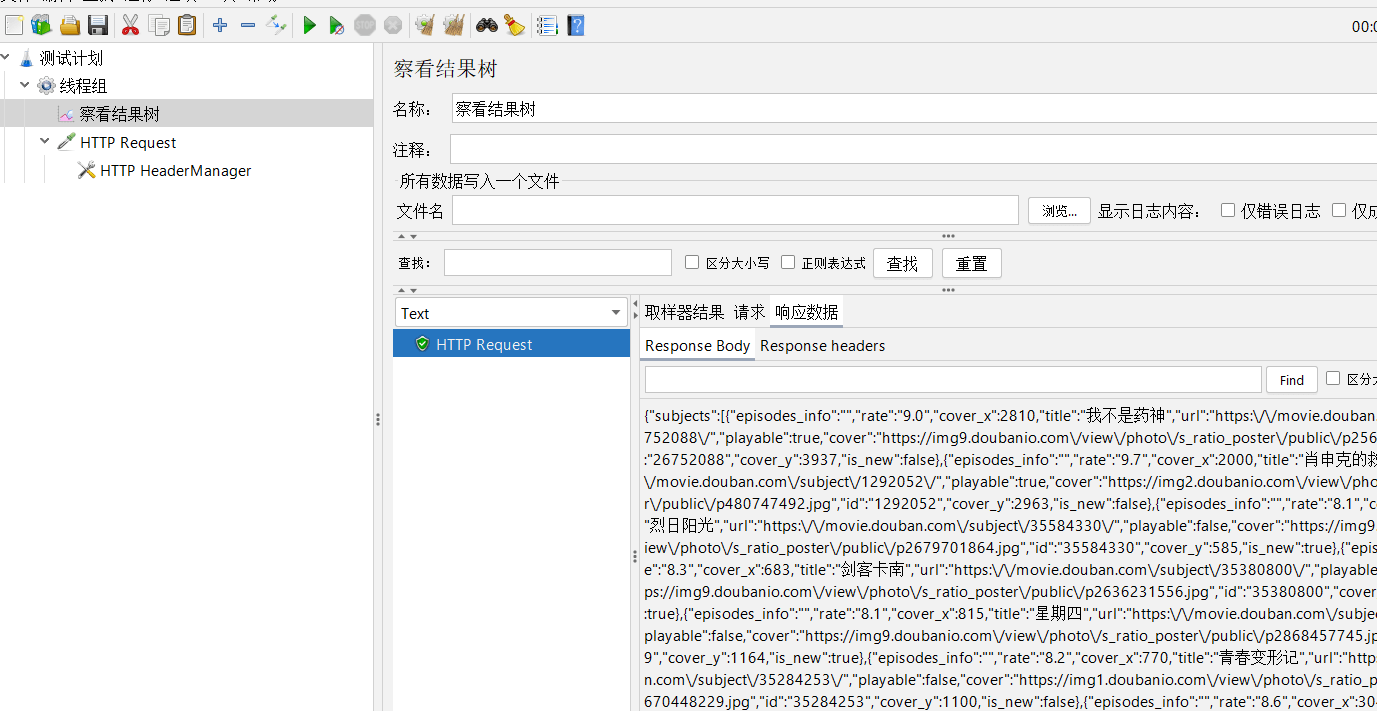This screenshot has width=1377, height=711.
Task: Switch to Response headers tab
Action: tap(822, 345)
